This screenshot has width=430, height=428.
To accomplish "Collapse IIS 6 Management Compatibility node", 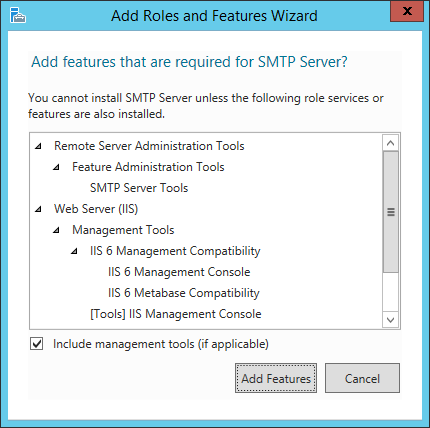I will pyautogui.click(x=74, y=251).
